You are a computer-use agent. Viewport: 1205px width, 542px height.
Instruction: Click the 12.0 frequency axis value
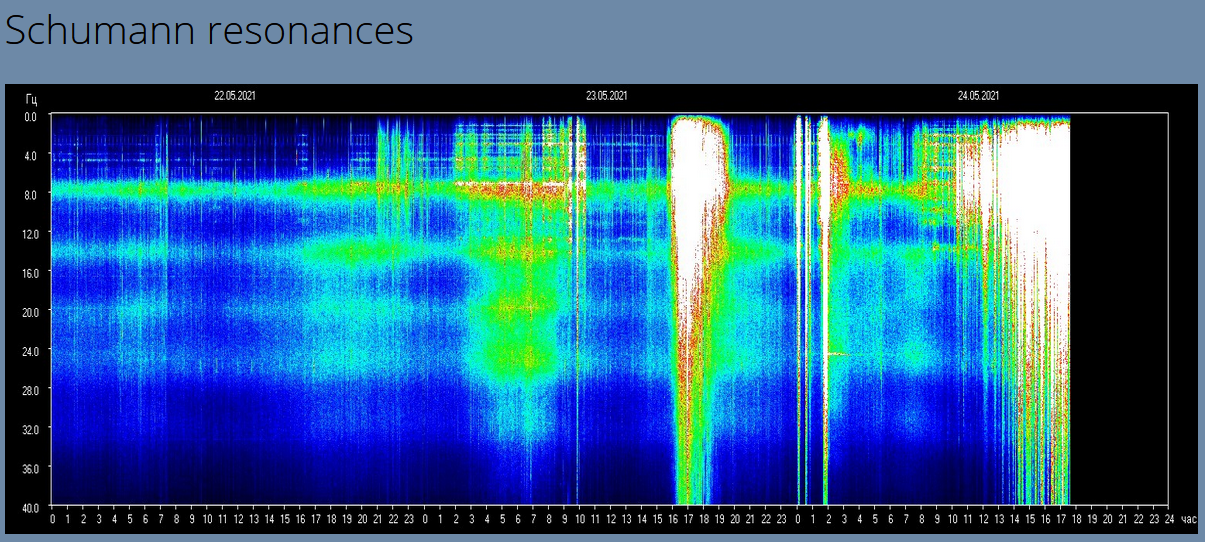tap(29, 233)
